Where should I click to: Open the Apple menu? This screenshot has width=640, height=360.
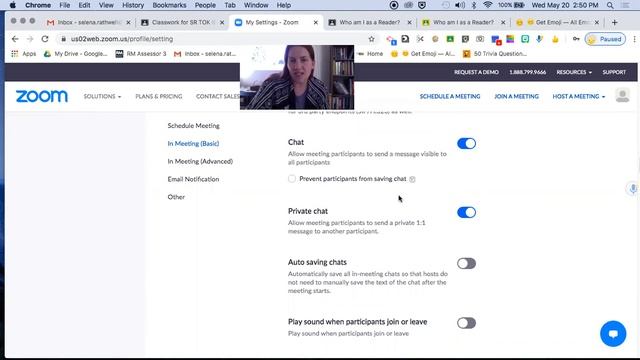(x=13, y=5)
